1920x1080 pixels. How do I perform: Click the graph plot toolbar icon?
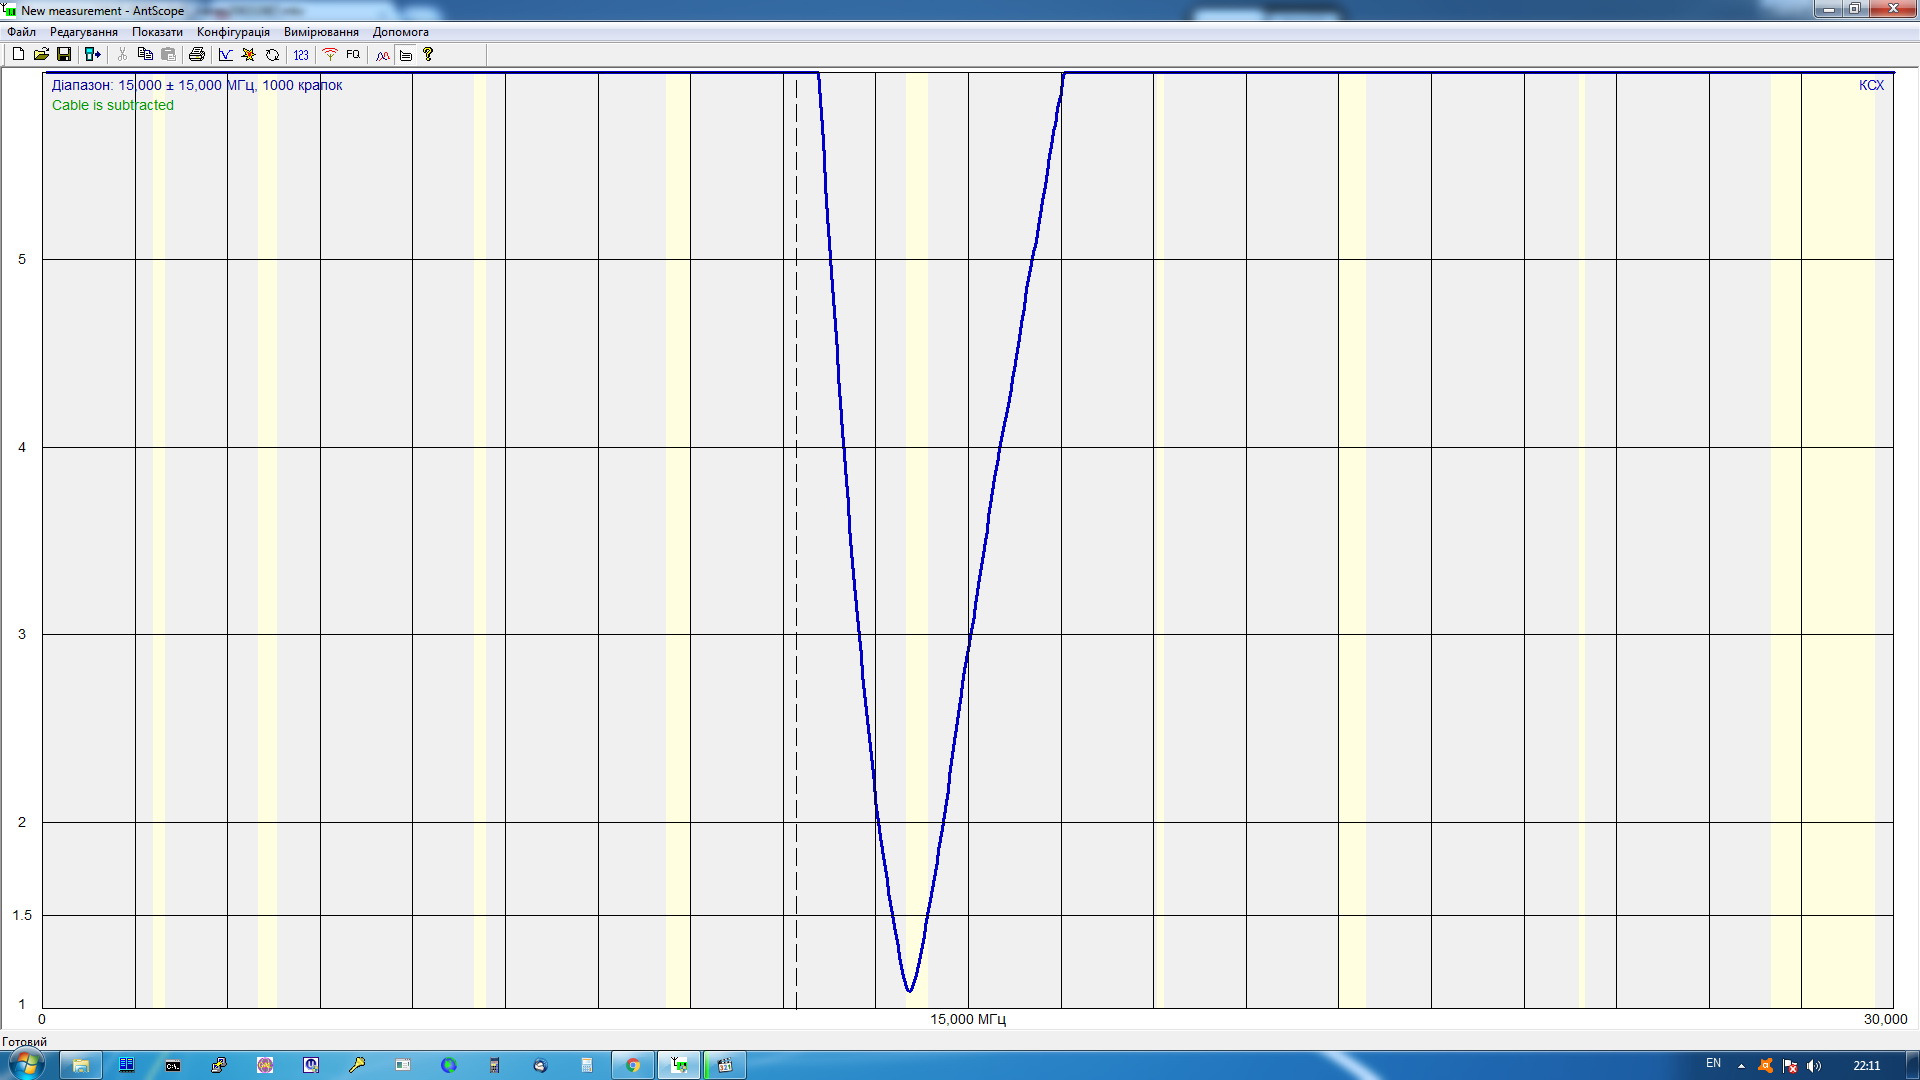(226, 55)
